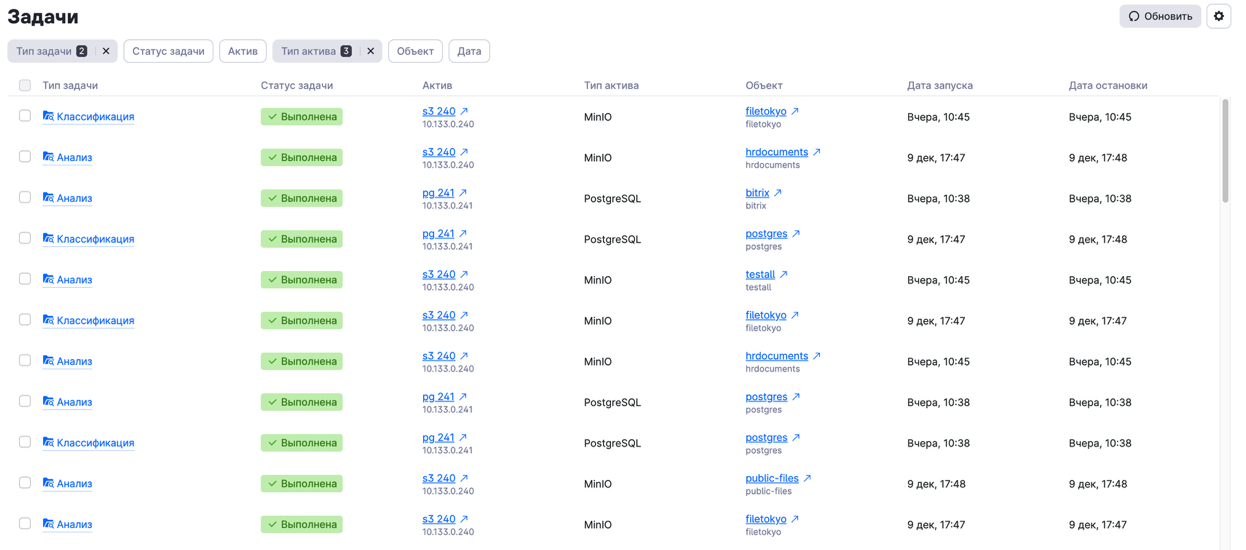Viewport: 1246px width, 550px height.
Task: Toggle the select-all checkbox in table header
Action: click(25, 85)
